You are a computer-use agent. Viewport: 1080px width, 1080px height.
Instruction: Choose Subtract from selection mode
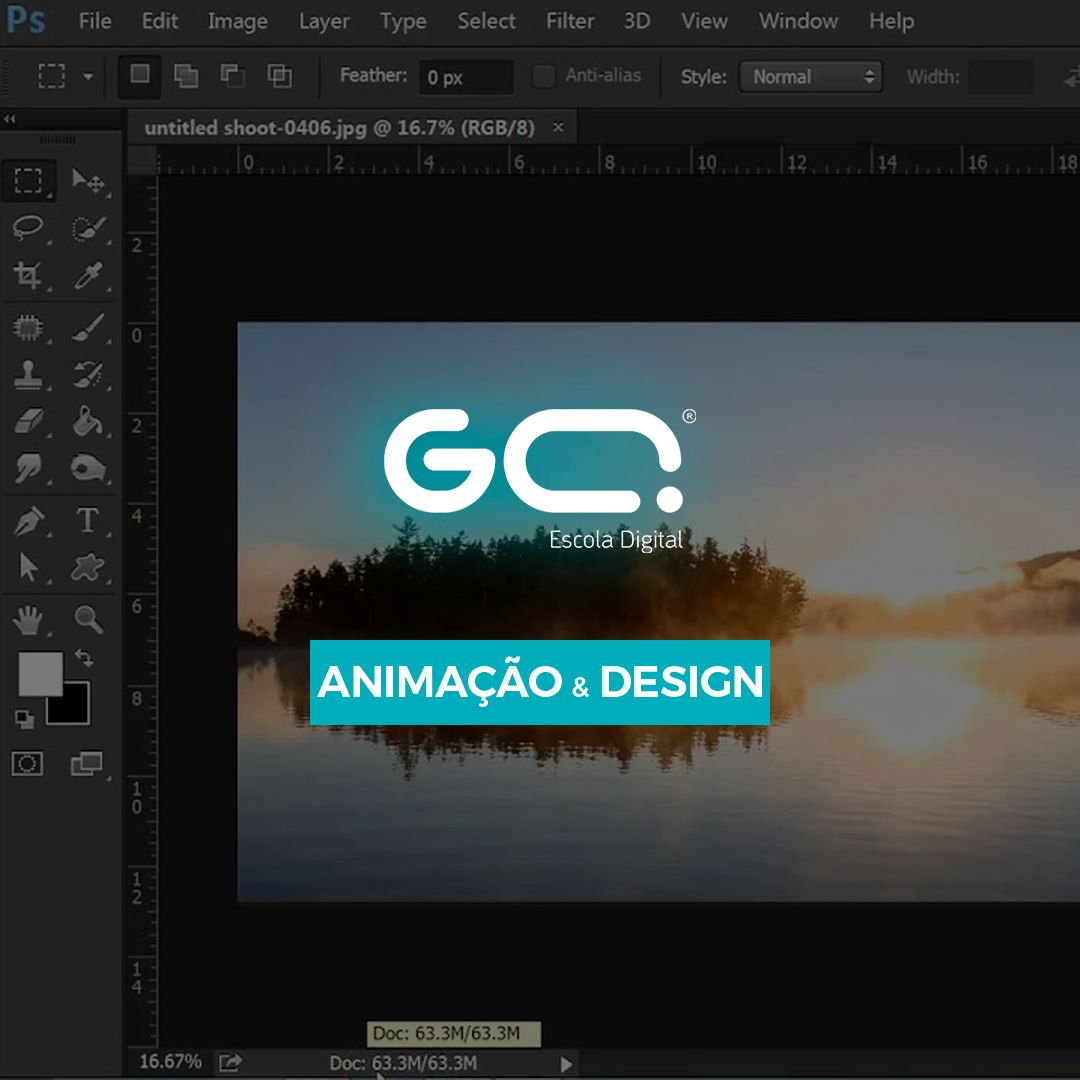click(x=233, y=75)
